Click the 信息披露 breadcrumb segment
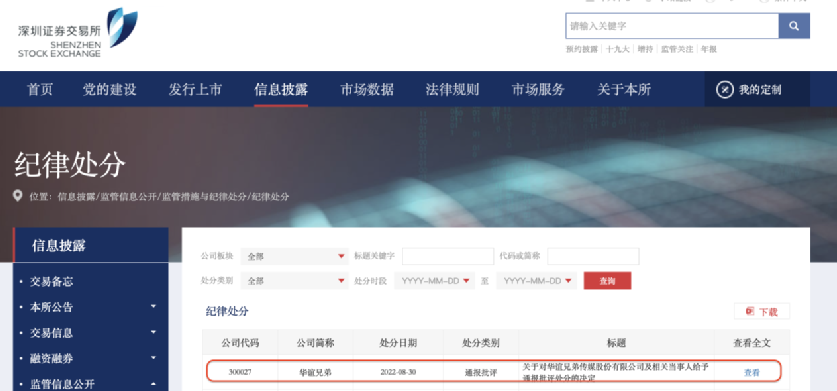Image resolution: width=837 pixels, height=391 pixels. click(x=76, y=197)
